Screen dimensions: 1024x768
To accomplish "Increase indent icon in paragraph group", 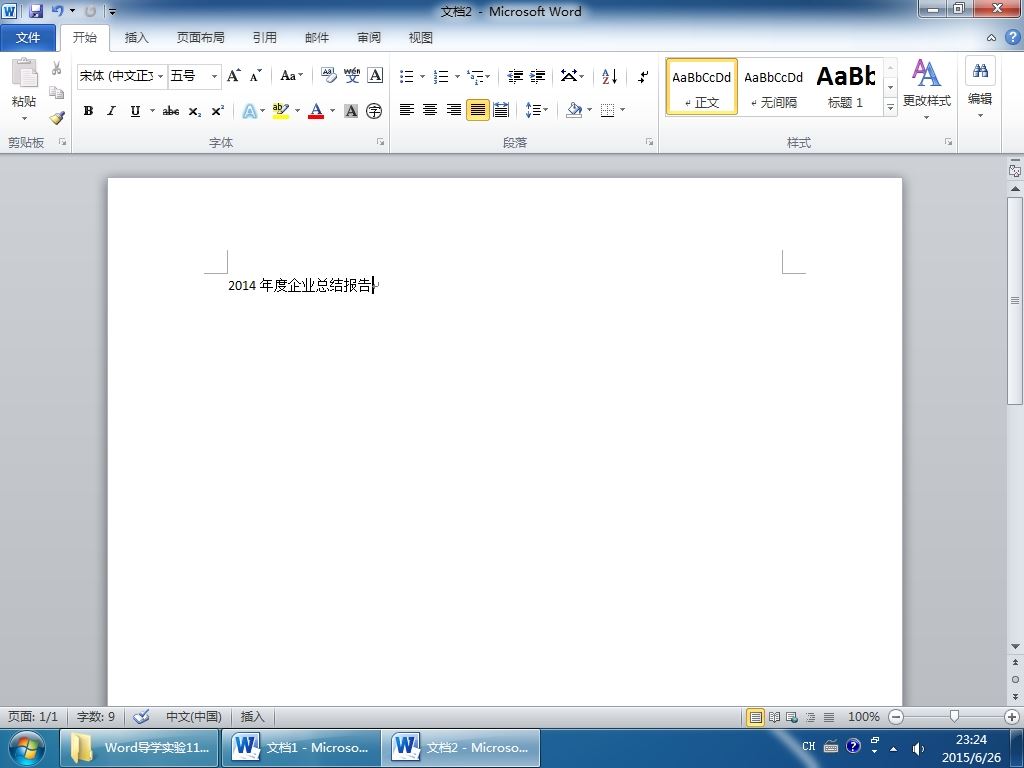I will [x=537, y=76].
